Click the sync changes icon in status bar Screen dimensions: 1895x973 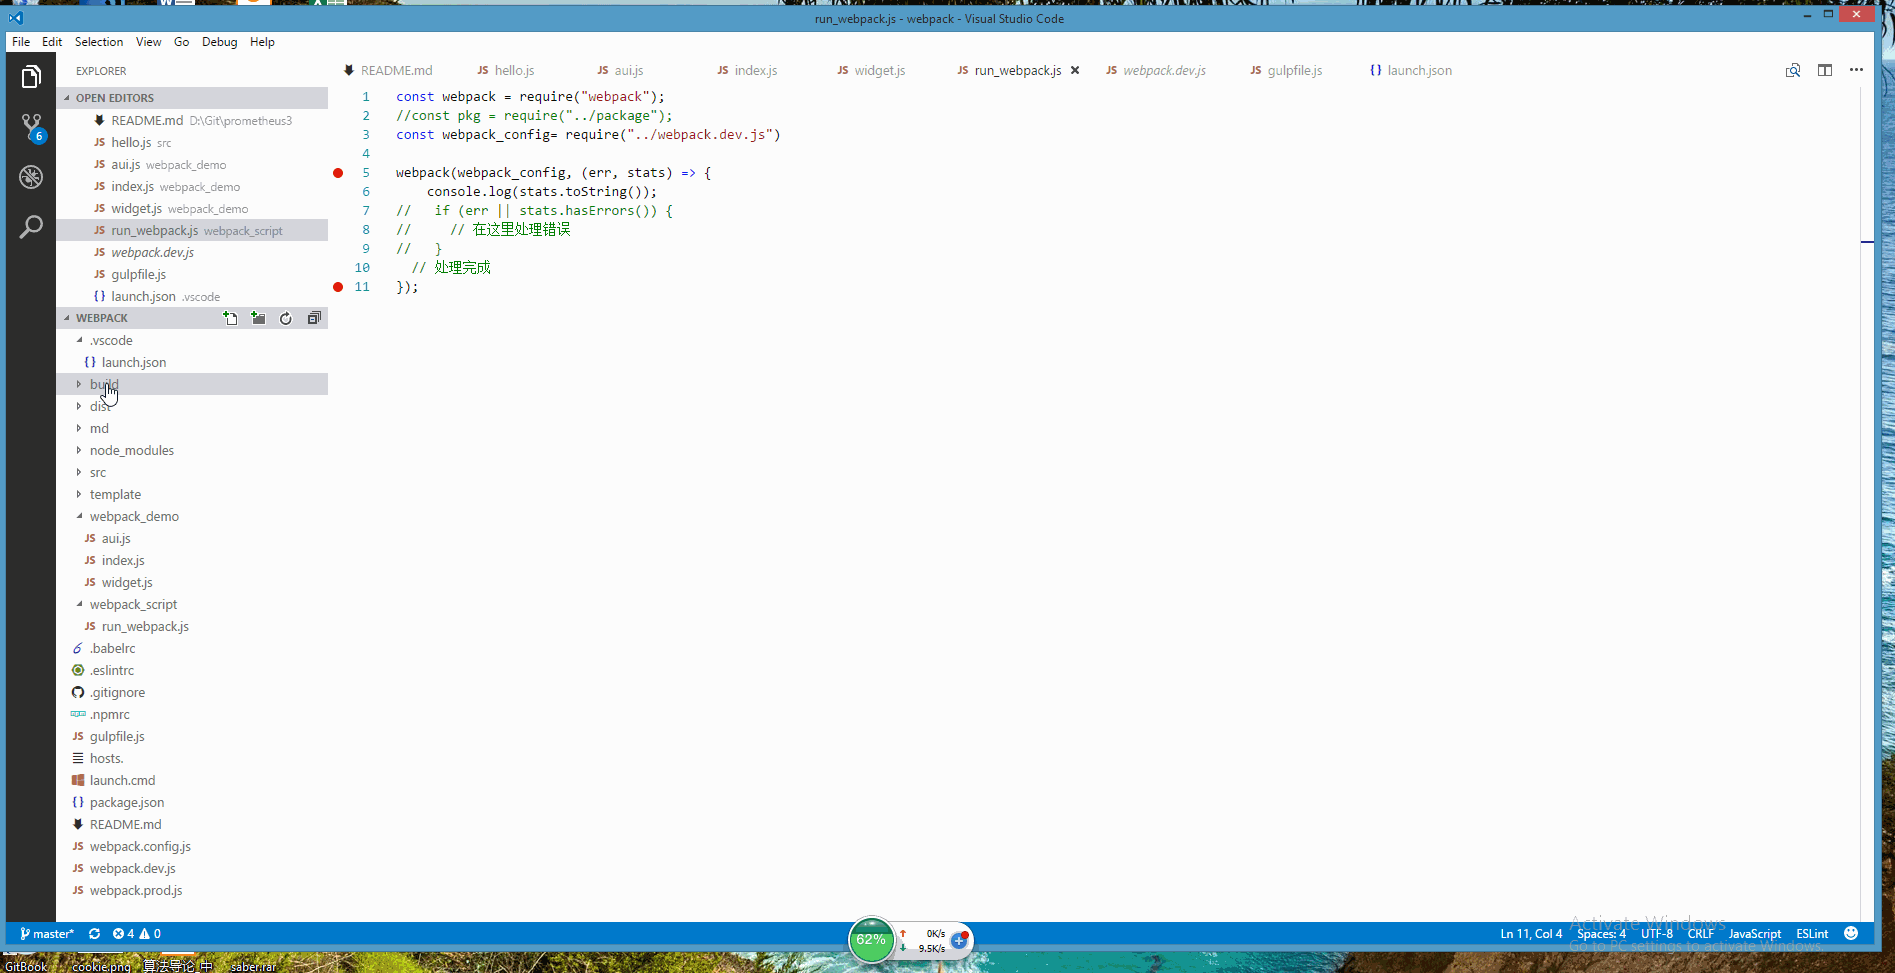pyautogui.click(x=94, y=934)
